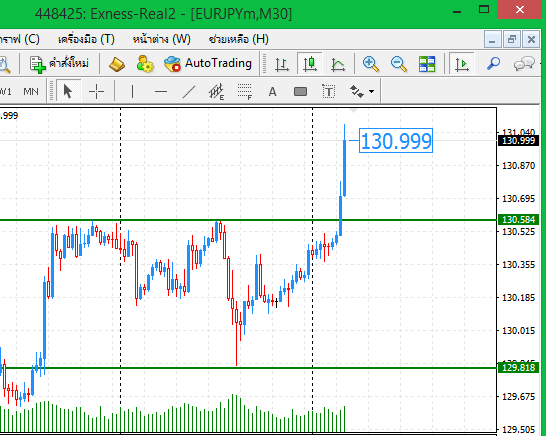
Task: Tile chart windows icon
Action: [427, 64]
